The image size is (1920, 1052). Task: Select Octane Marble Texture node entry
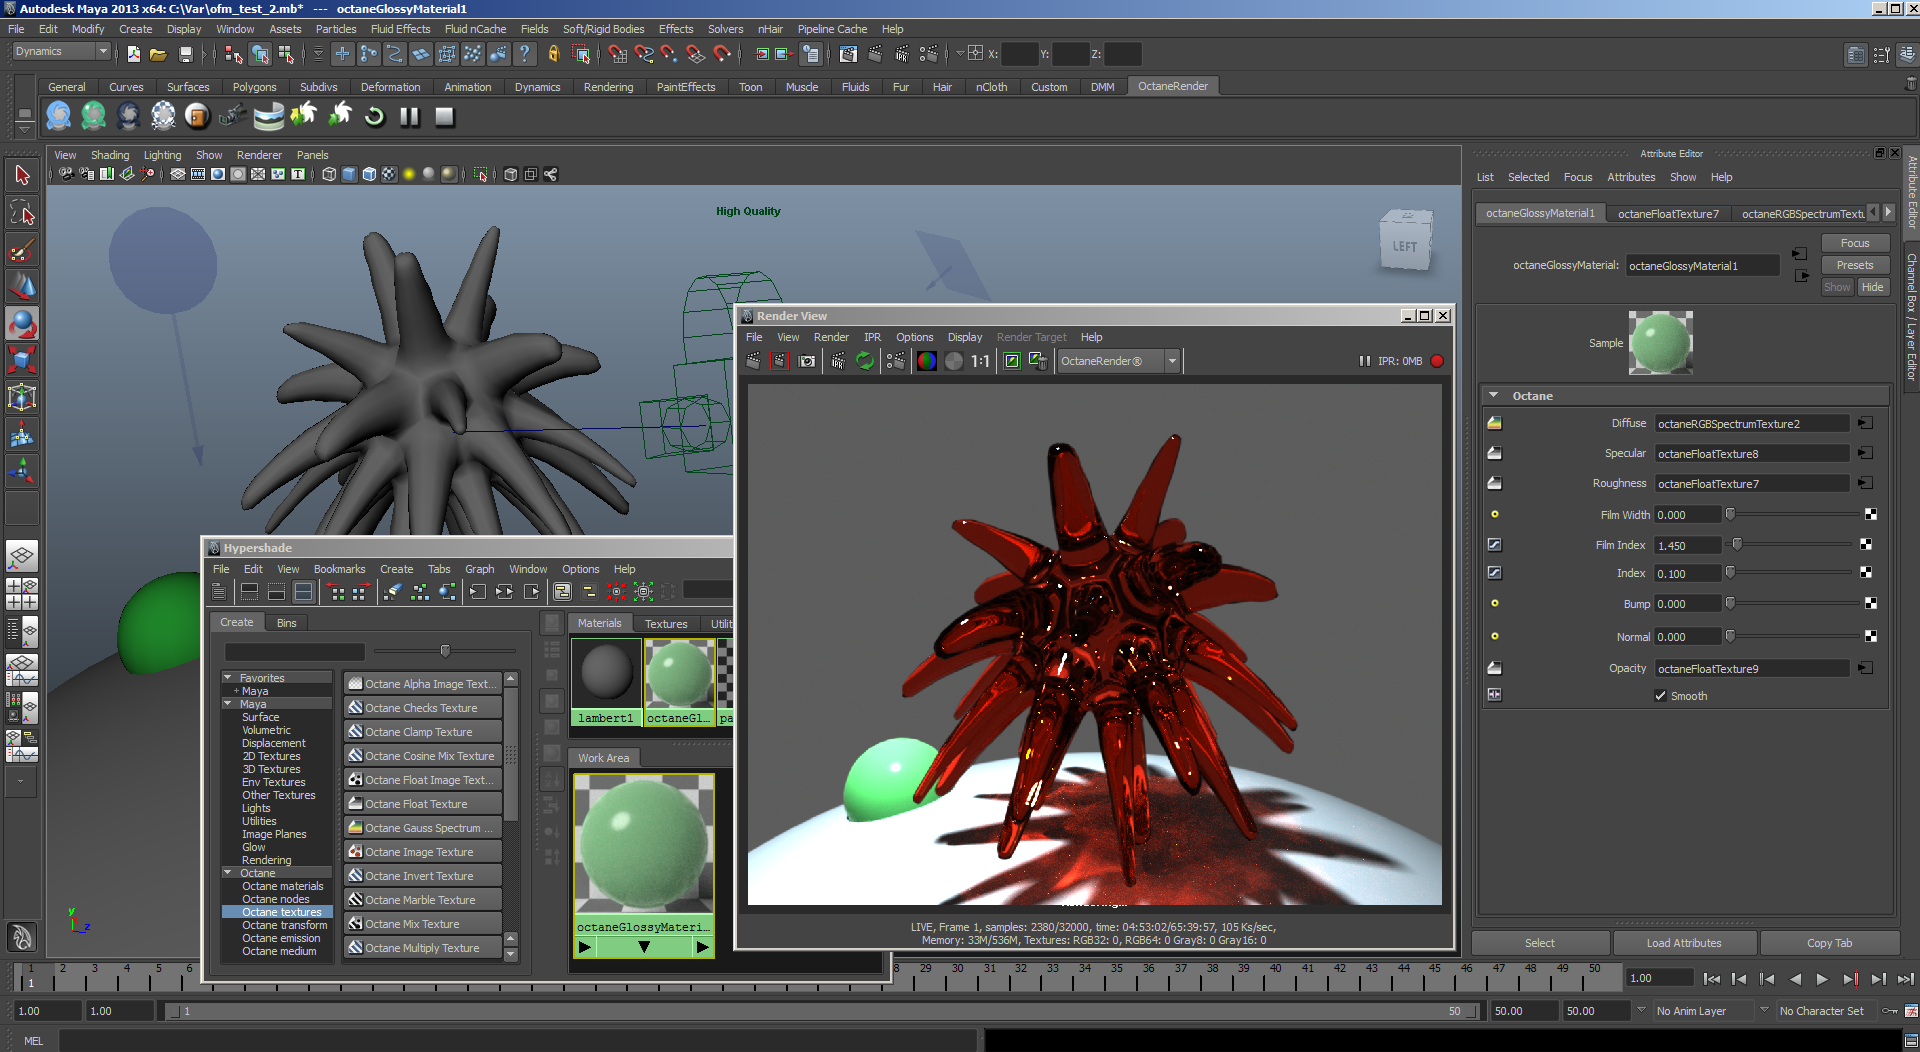click(420, 900)
